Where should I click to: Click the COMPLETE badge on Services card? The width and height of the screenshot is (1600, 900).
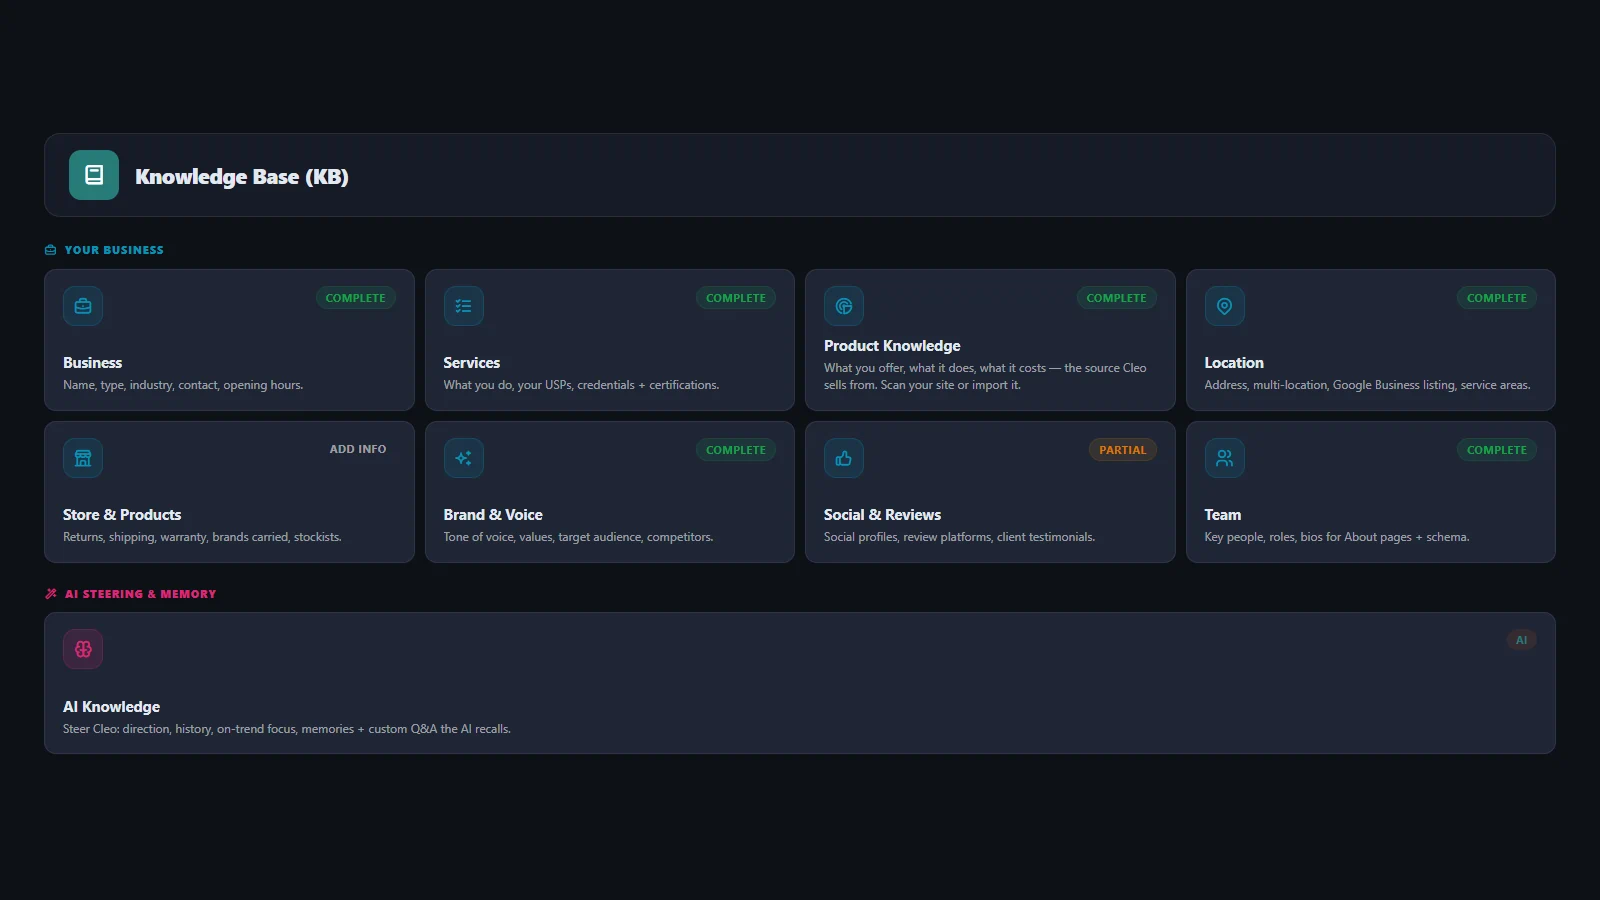point(736,298)
